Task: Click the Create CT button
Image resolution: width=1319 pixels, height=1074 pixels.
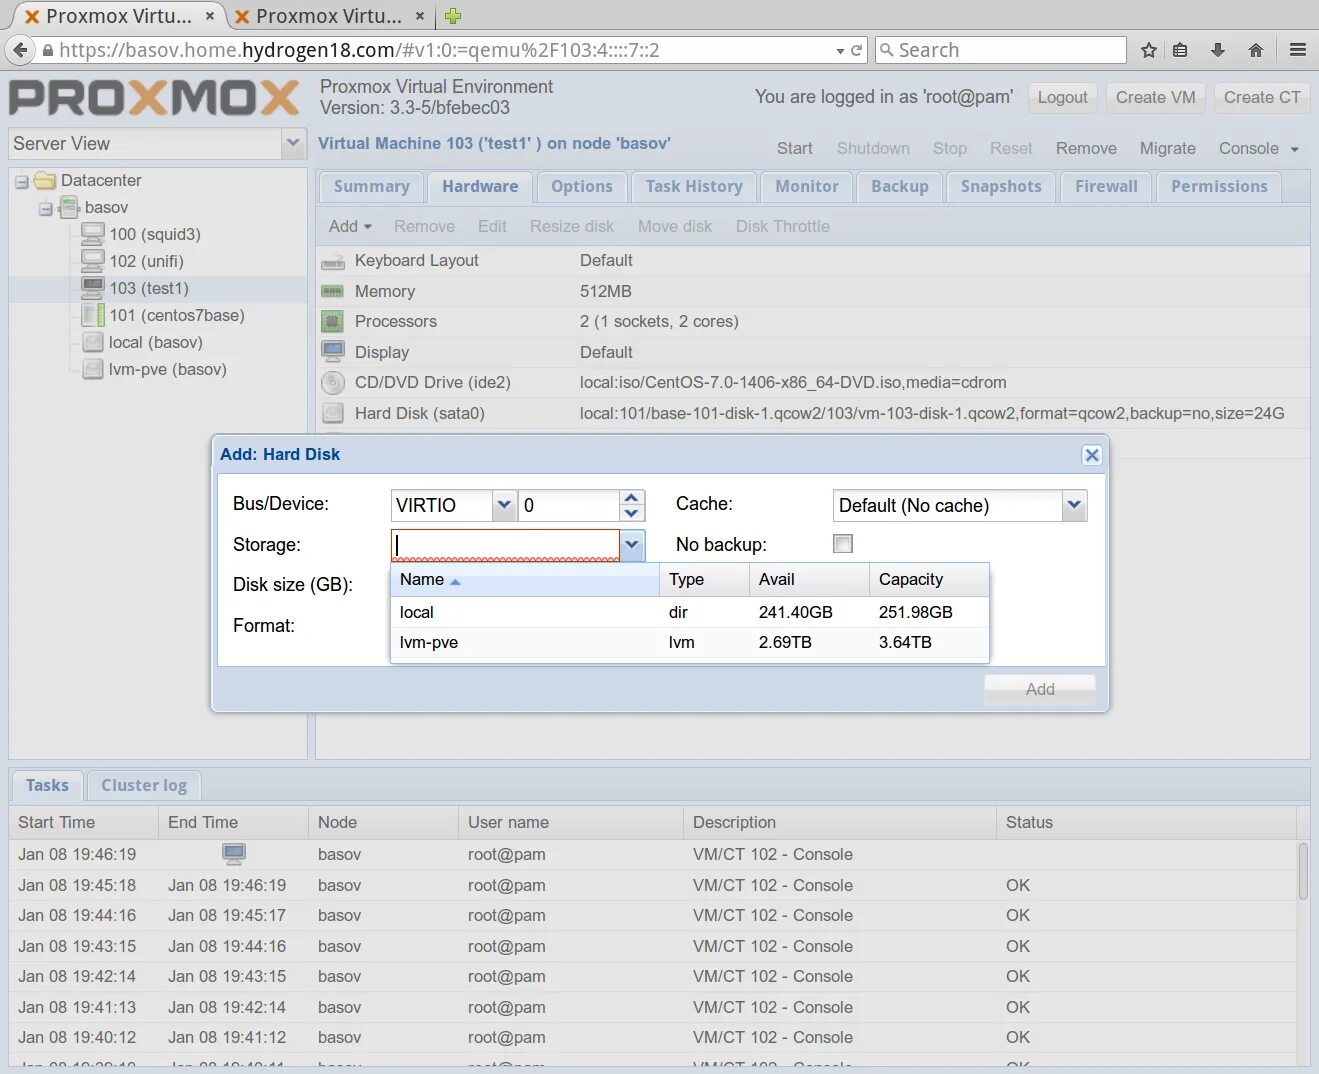Action: pyautogui.click(x=1262, y=98)
